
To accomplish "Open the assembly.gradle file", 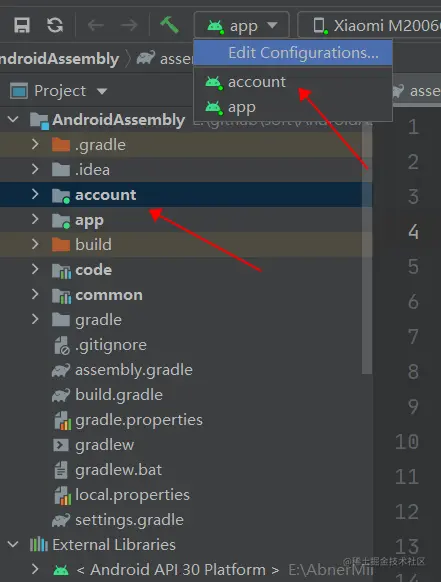I will [x=134, y=370].
